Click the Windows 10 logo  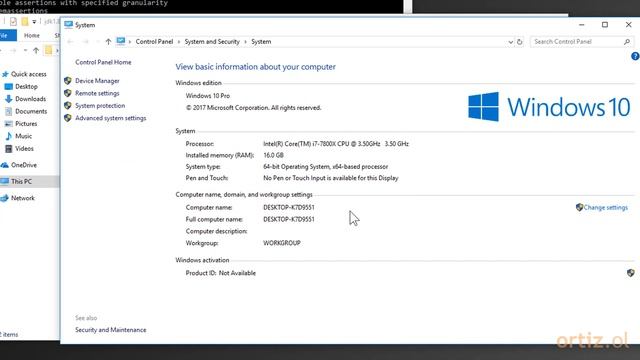549,107
